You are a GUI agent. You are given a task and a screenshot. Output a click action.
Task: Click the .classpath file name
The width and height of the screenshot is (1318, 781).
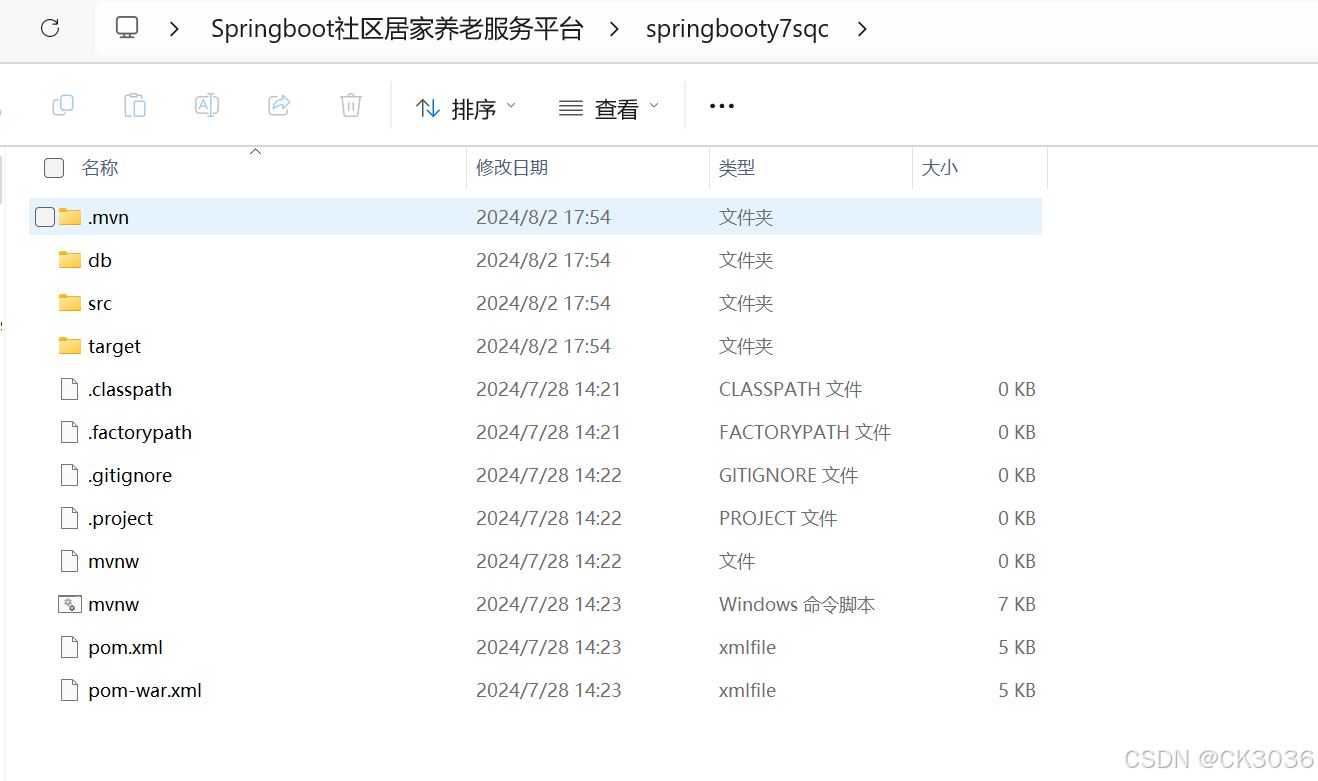click(x=130, y=389)
